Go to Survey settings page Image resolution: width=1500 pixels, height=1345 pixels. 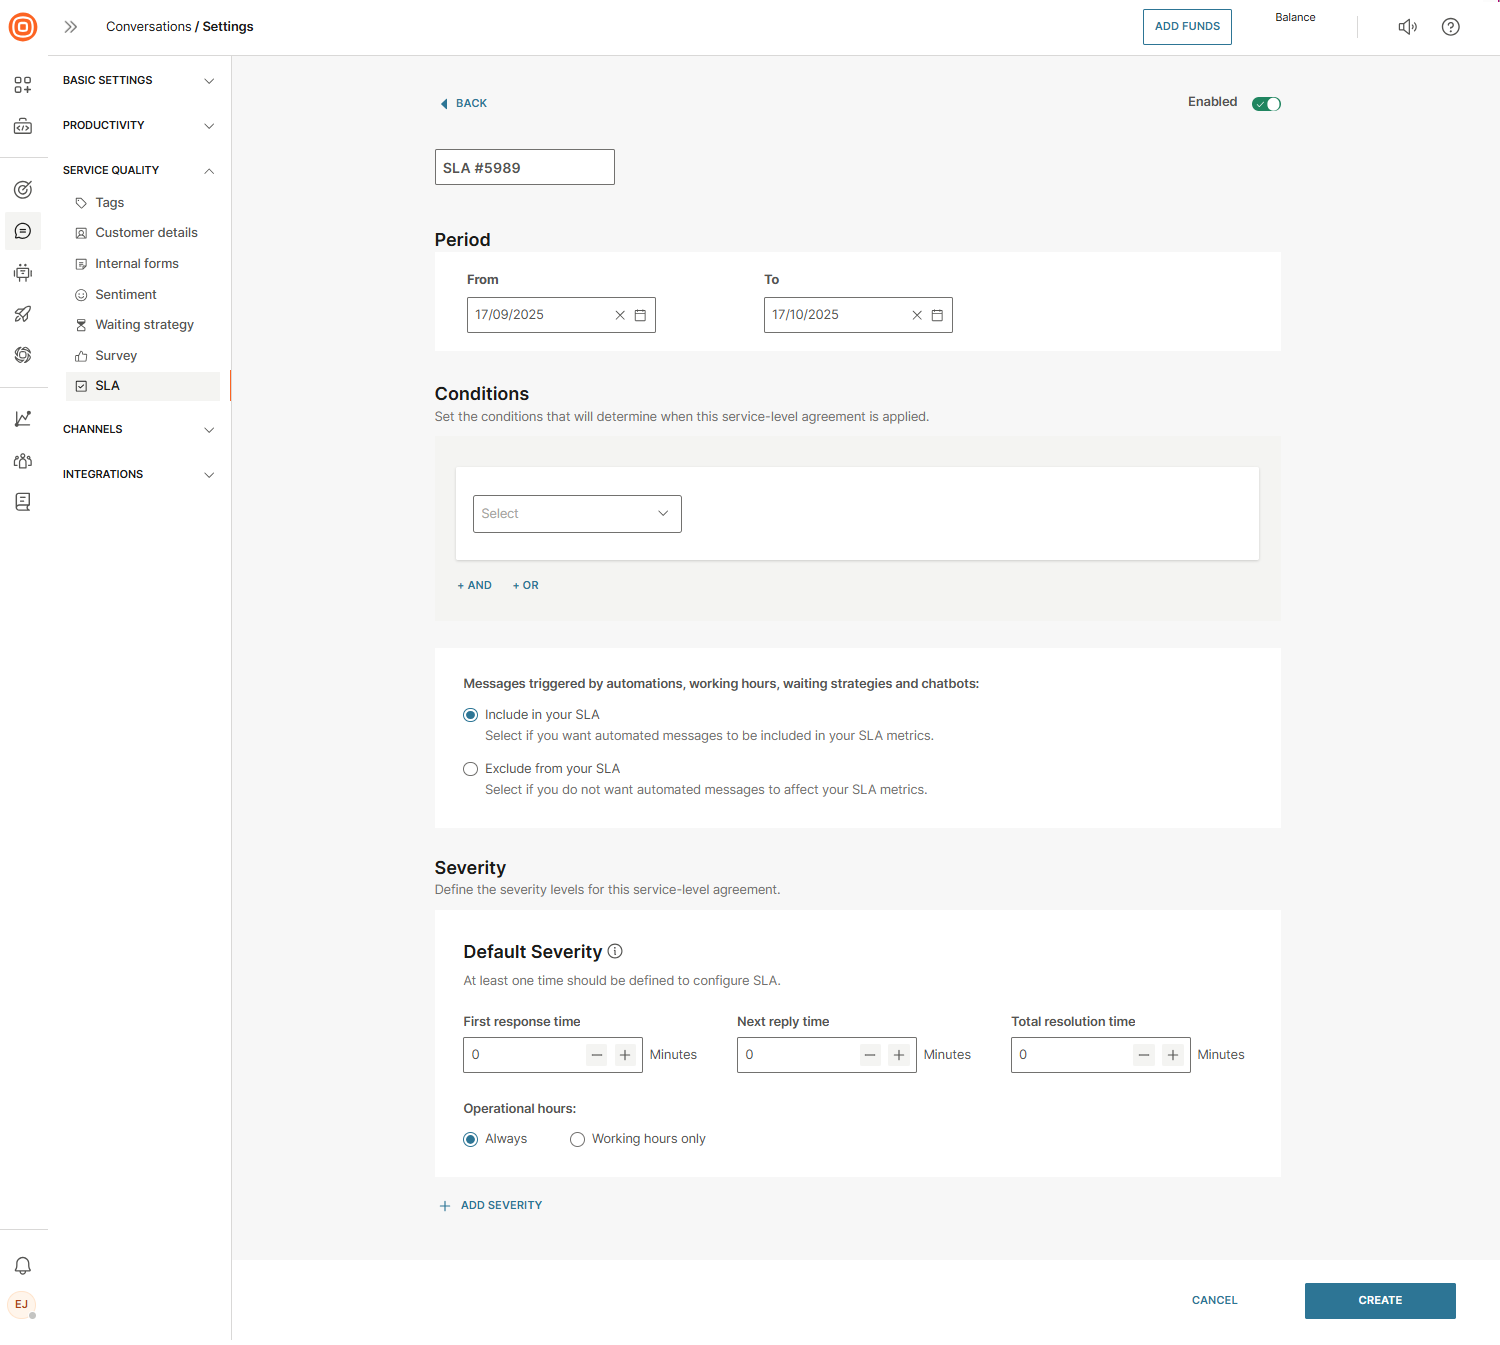pos(116,356)
